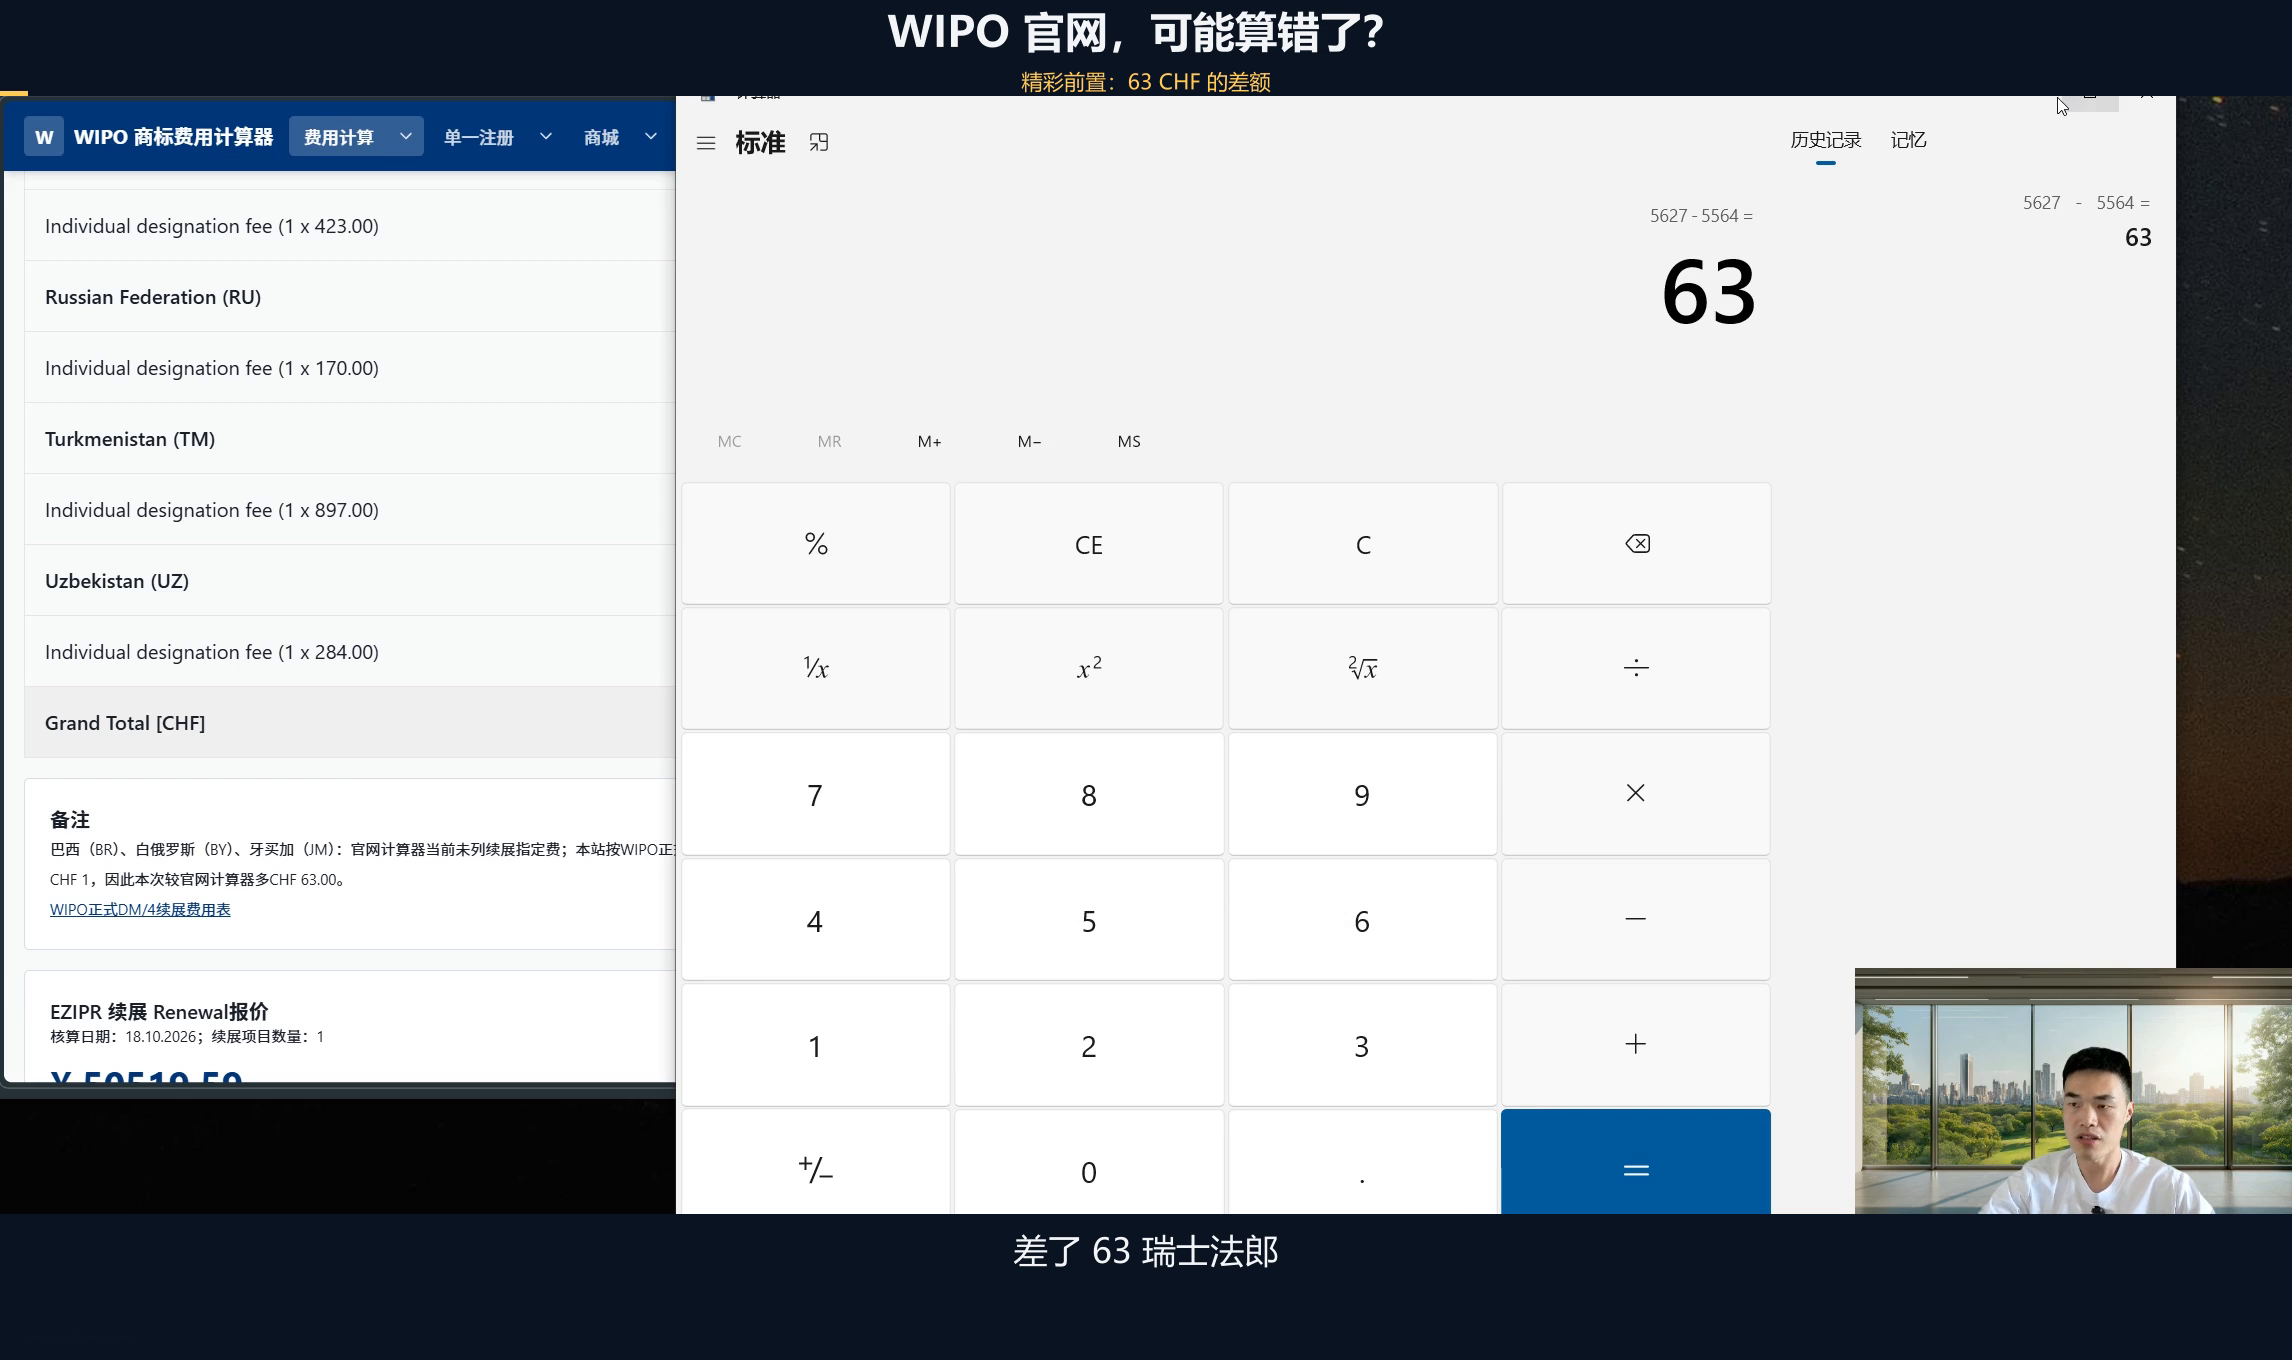
Task: Click the minus operator key
Action: [1636, 920]
